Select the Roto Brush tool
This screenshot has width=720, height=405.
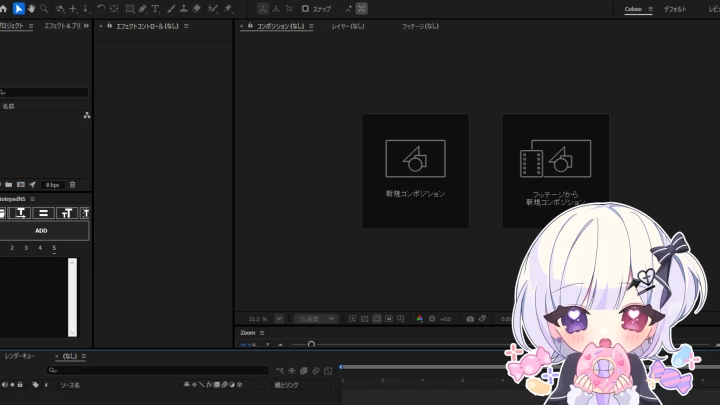(213, 9)
